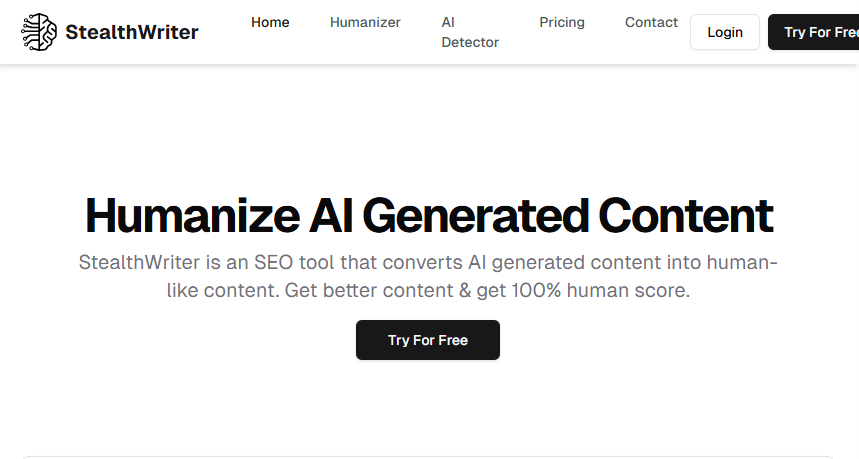Click the panel border at page bottom
Viewport: 859px width, 459px height.
(x=428, y=457)
